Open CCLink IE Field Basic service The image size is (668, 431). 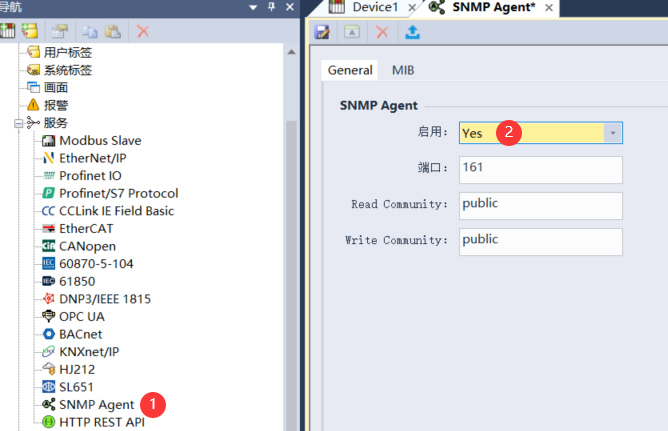click(116, 211)
